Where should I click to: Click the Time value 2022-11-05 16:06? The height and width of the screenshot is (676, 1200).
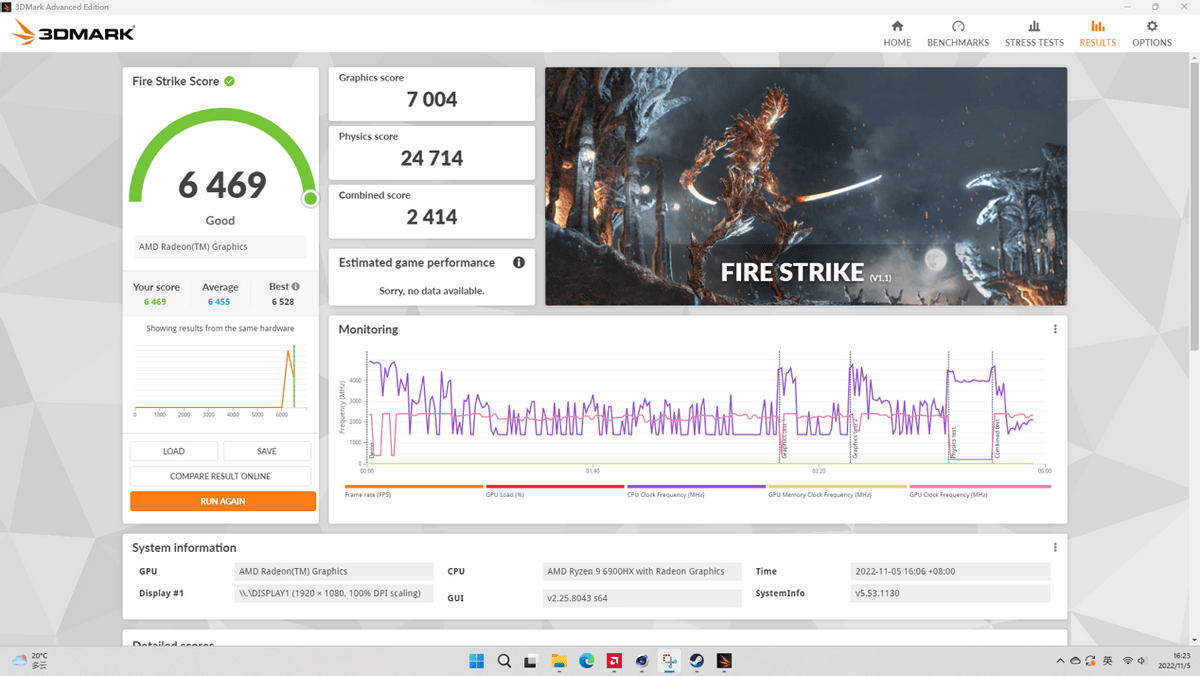point(950,571)
